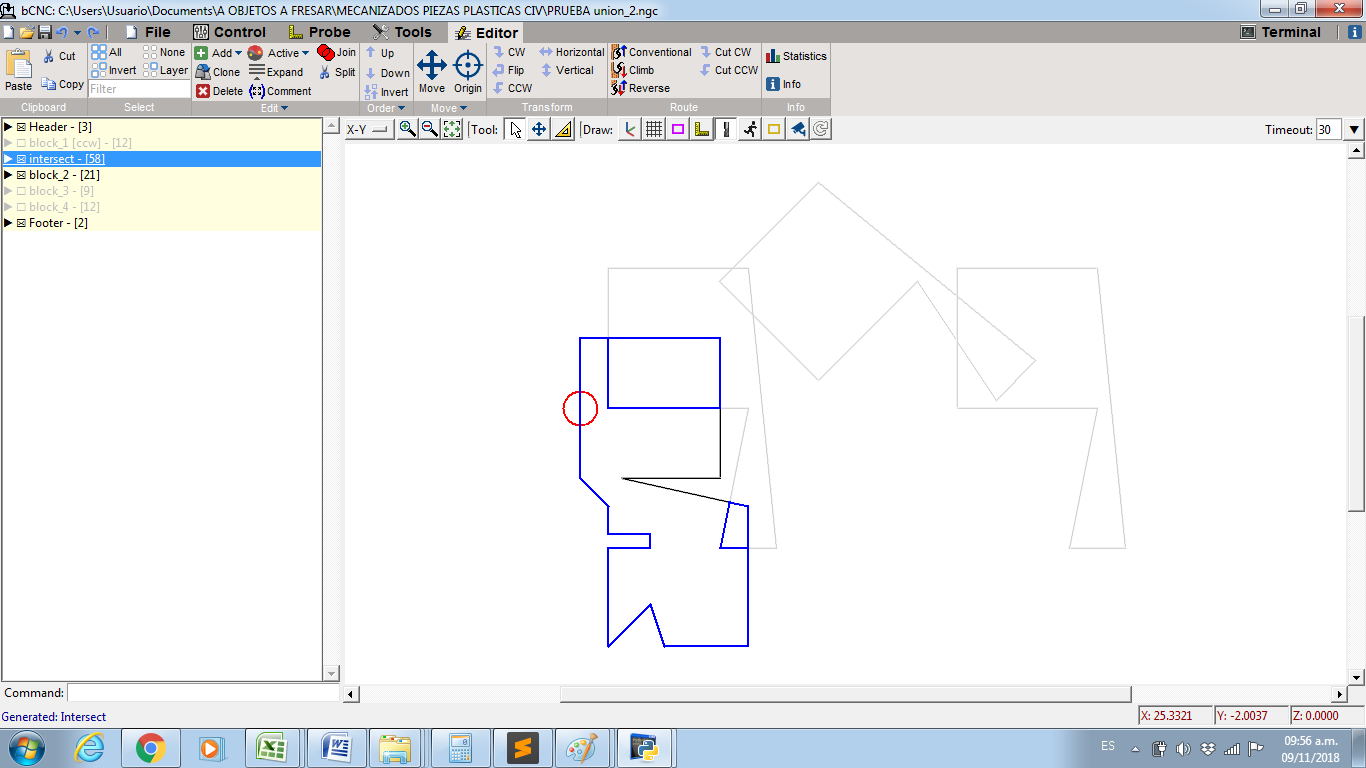This screenshot has height=768, width=1366.
Task: Disable the block_2 checkbox
Action: pos(21,175)
